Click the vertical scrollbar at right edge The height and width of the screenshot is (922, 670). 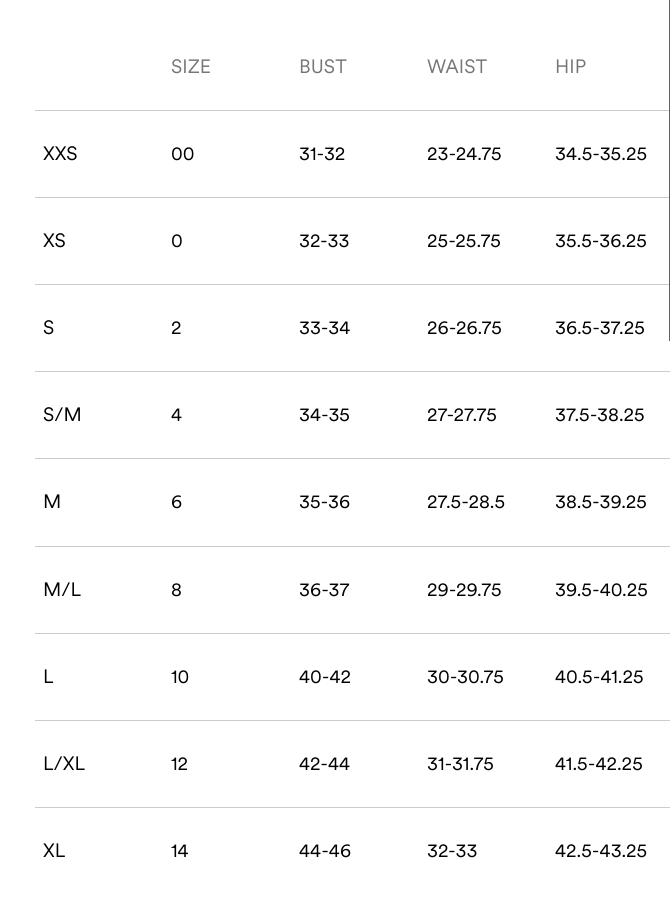[x=668, y=170]
